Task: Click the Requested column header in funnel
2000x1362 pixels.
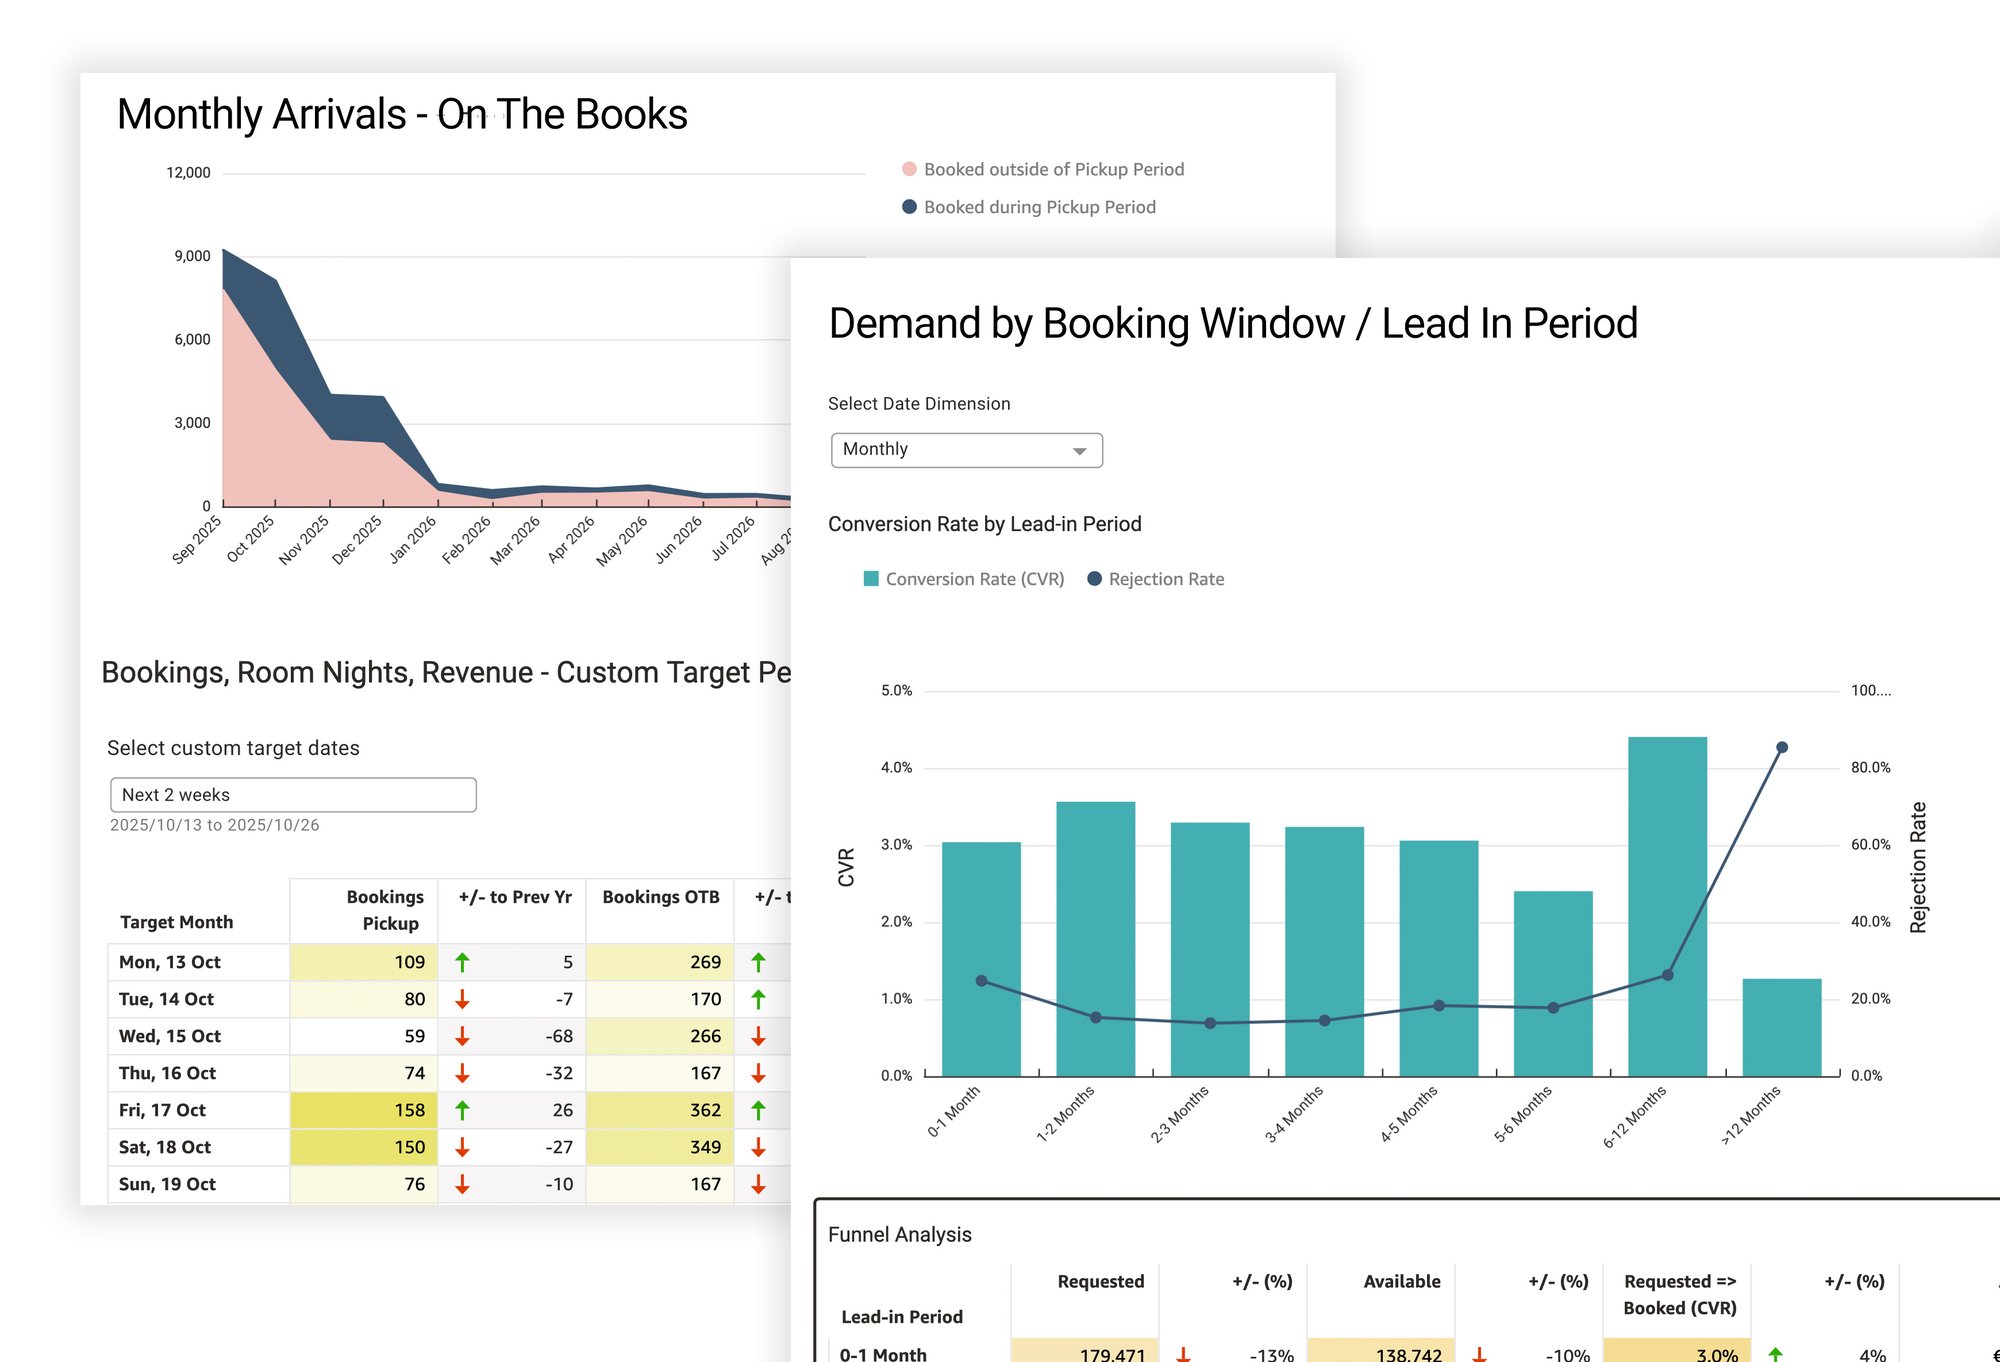Action: (1100, 1281)
